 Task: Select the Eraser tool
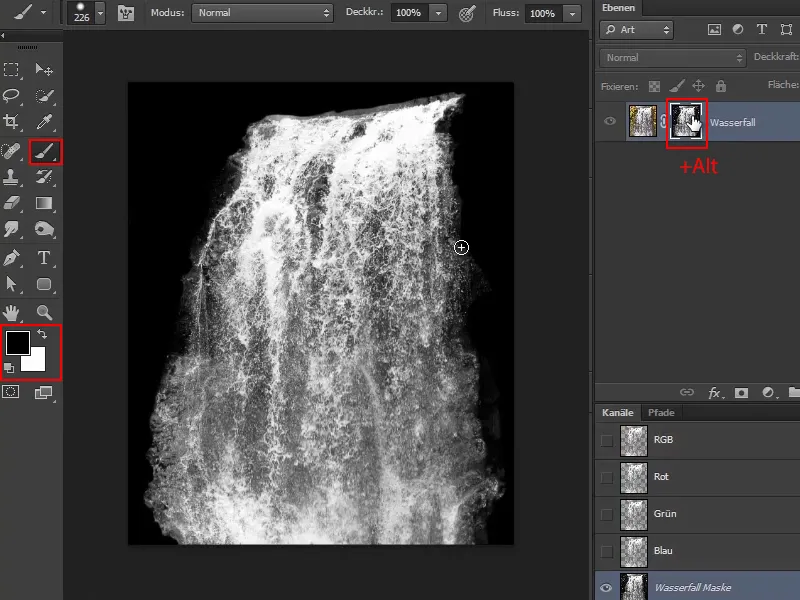pos(11,203)
